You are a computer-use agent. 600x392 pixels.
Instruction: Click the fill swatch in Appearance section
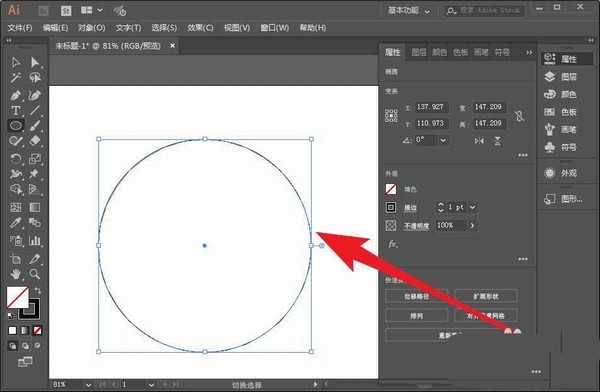coord(391,189)
